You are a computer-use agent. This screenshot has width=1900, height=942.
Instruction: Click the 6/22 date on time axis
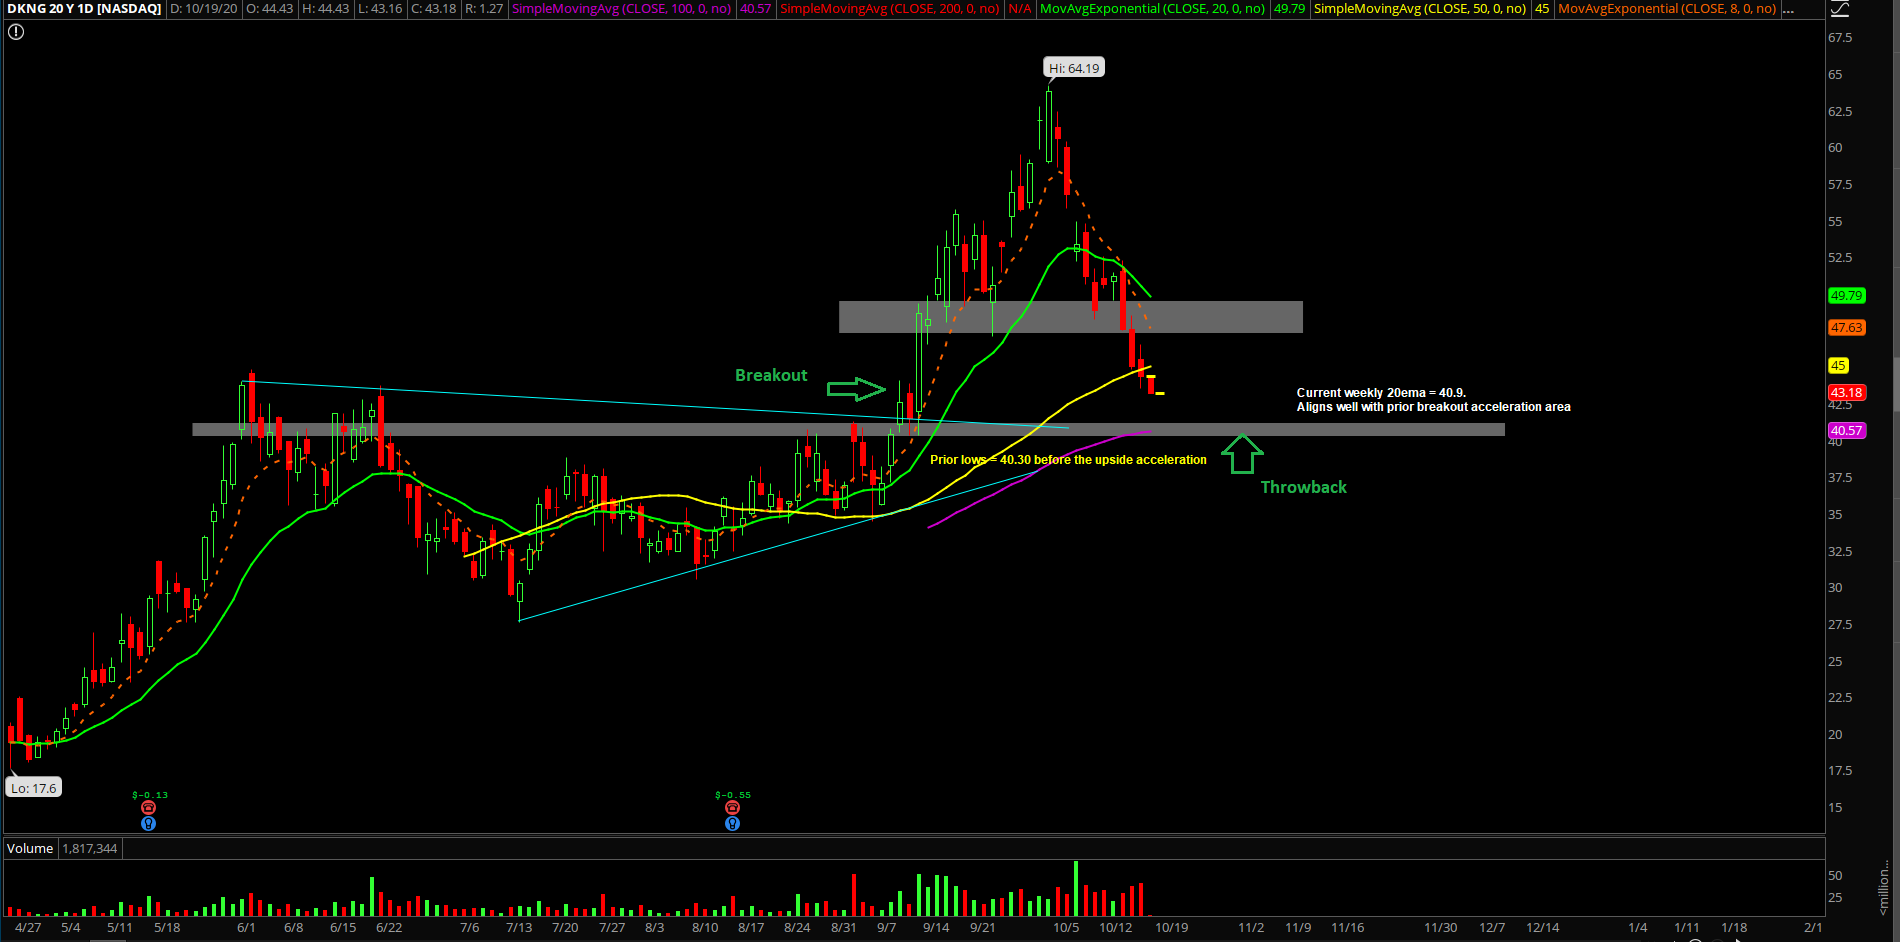[389, 928]
